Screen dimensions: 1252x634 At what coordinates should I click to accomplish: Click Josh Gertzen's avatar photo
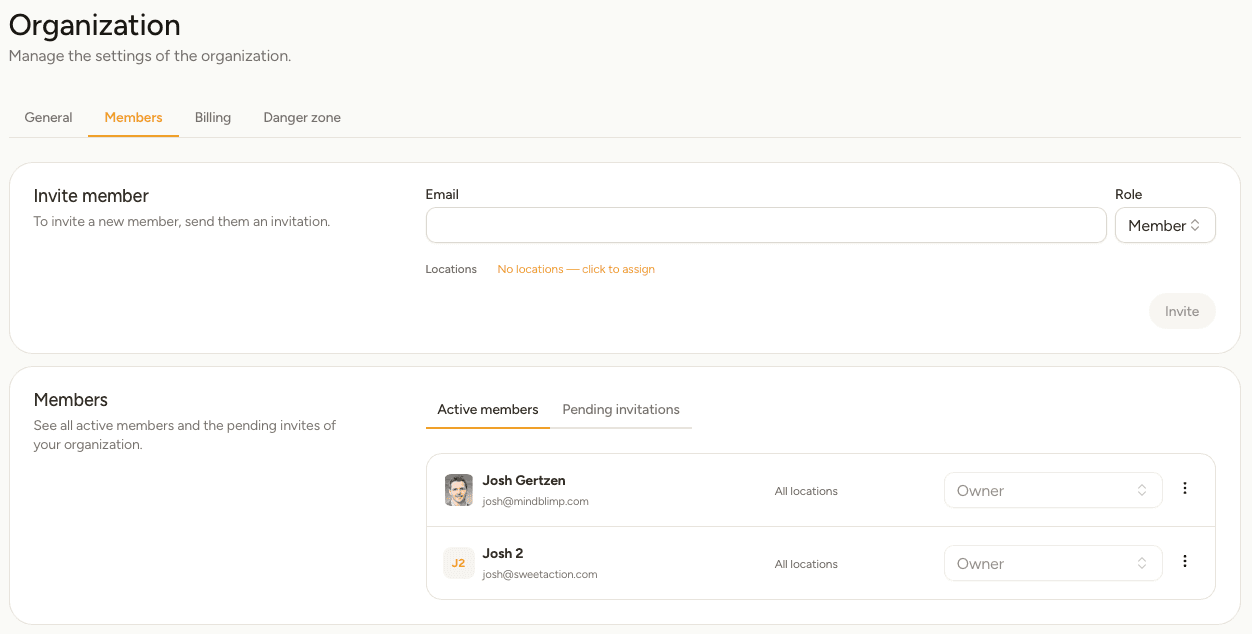459,490
